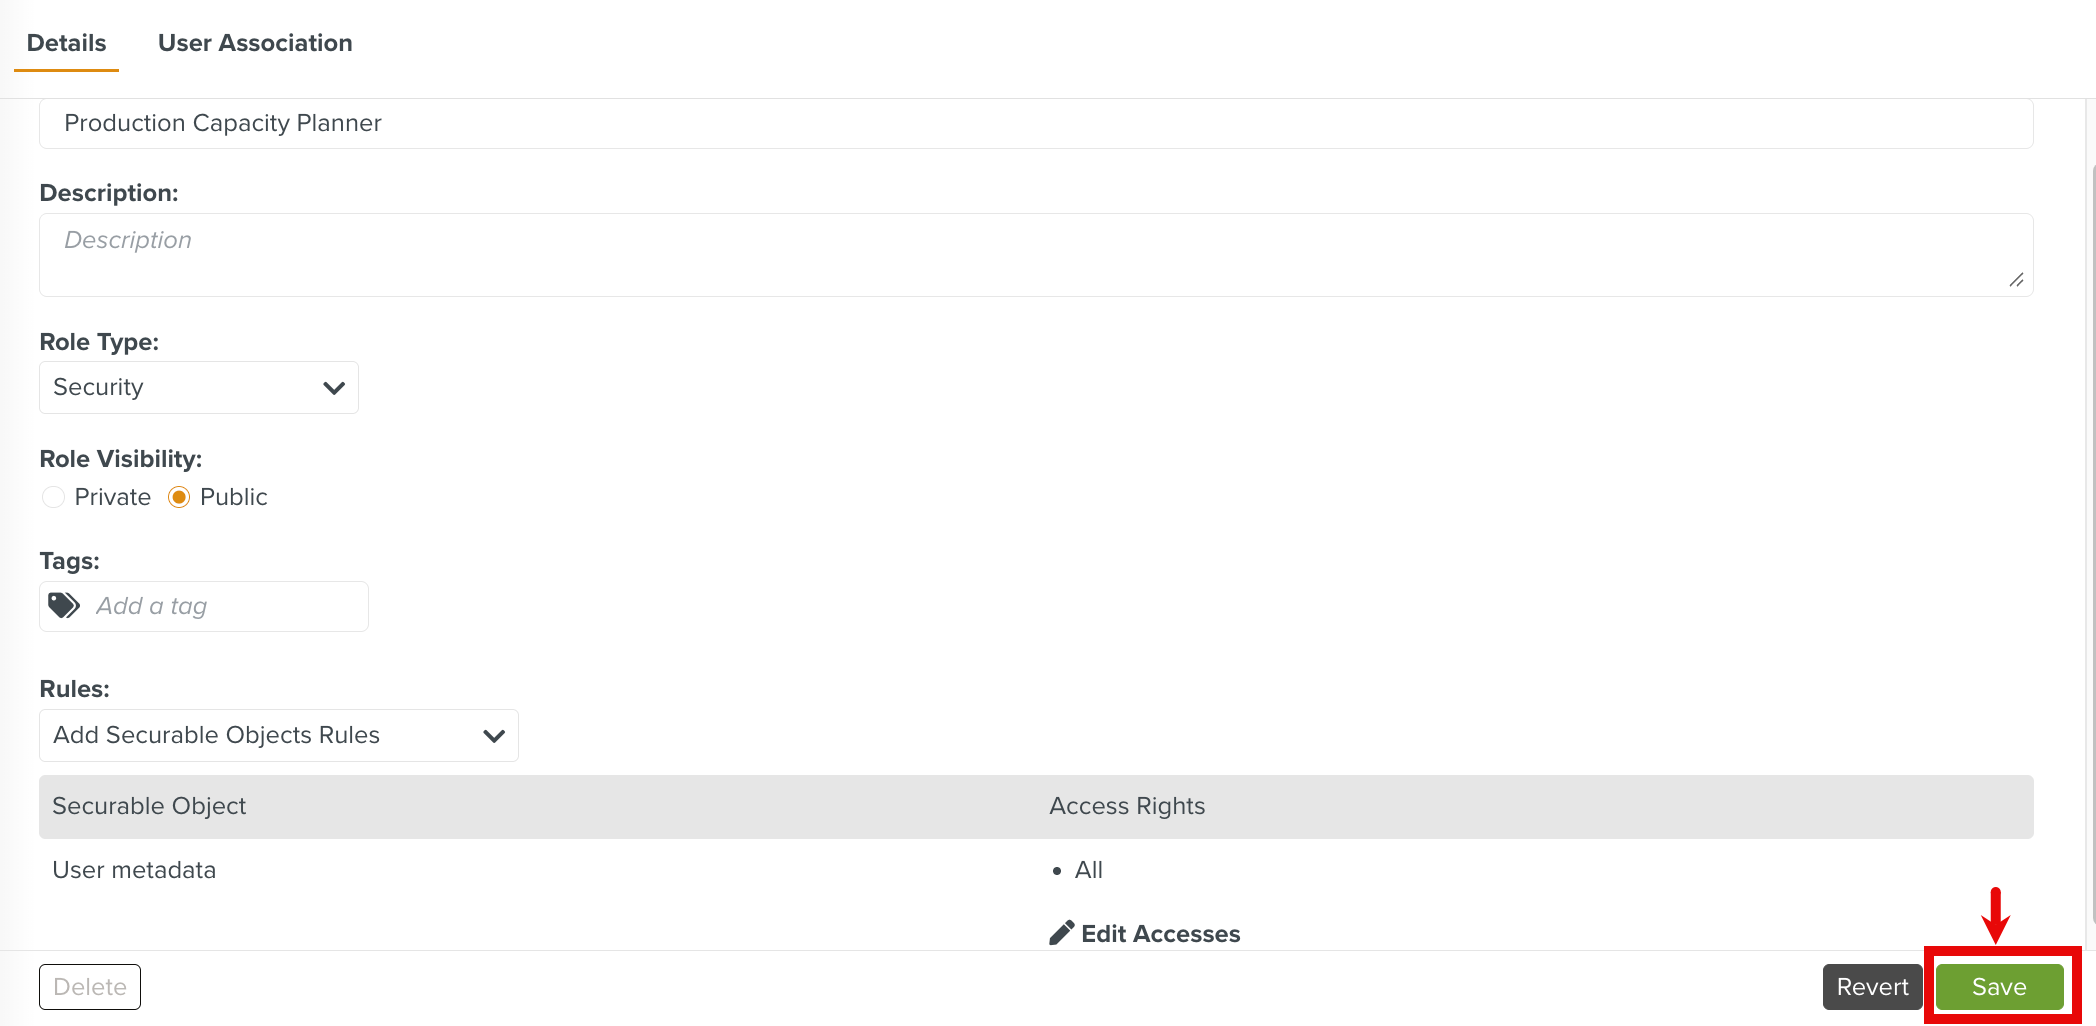Click the Production Capacity Planner name field

coord(1035,123)
